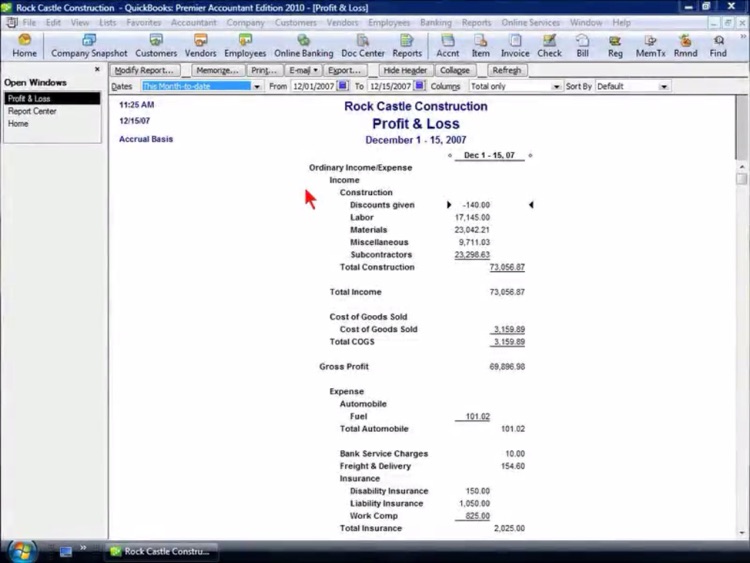Click the From date field 12/01/2007
Image resolution: width=750 pixels, height=563 pixels.
pos(313,87)
